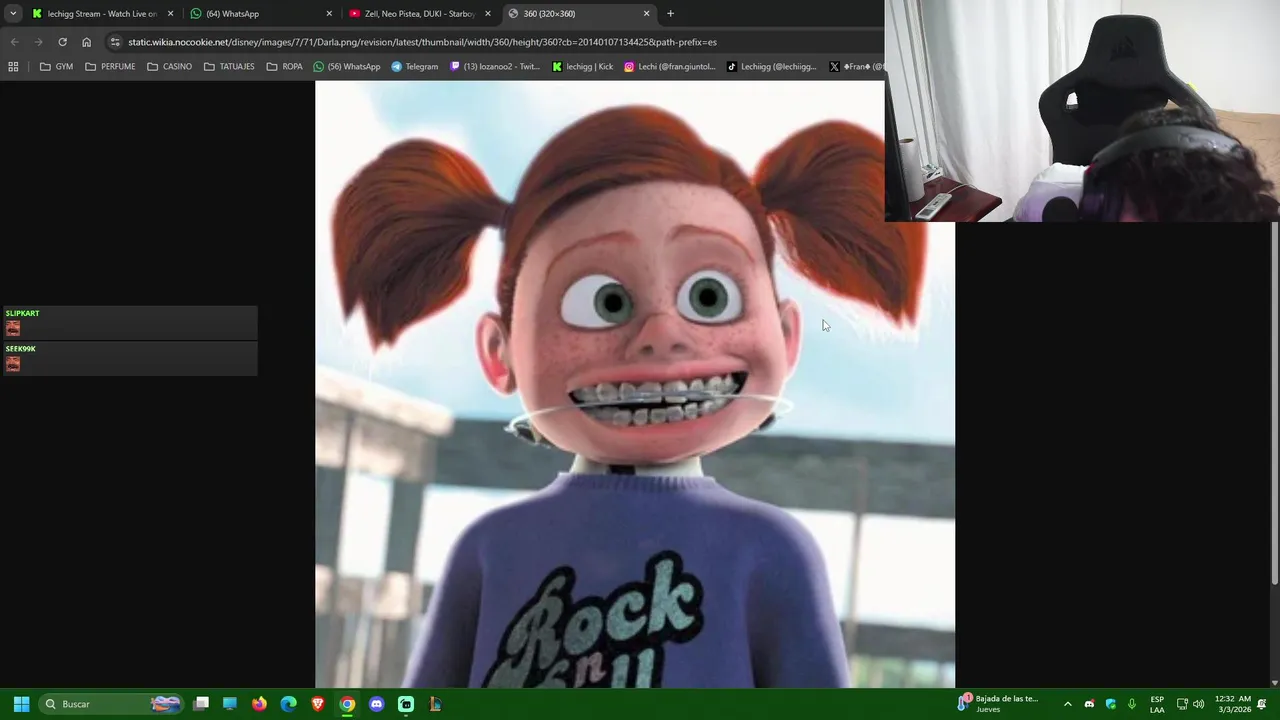Viewport: 1280px width, 720px height.
Task: Open Task View from the taskbar
Action: [x=201, y=704]
